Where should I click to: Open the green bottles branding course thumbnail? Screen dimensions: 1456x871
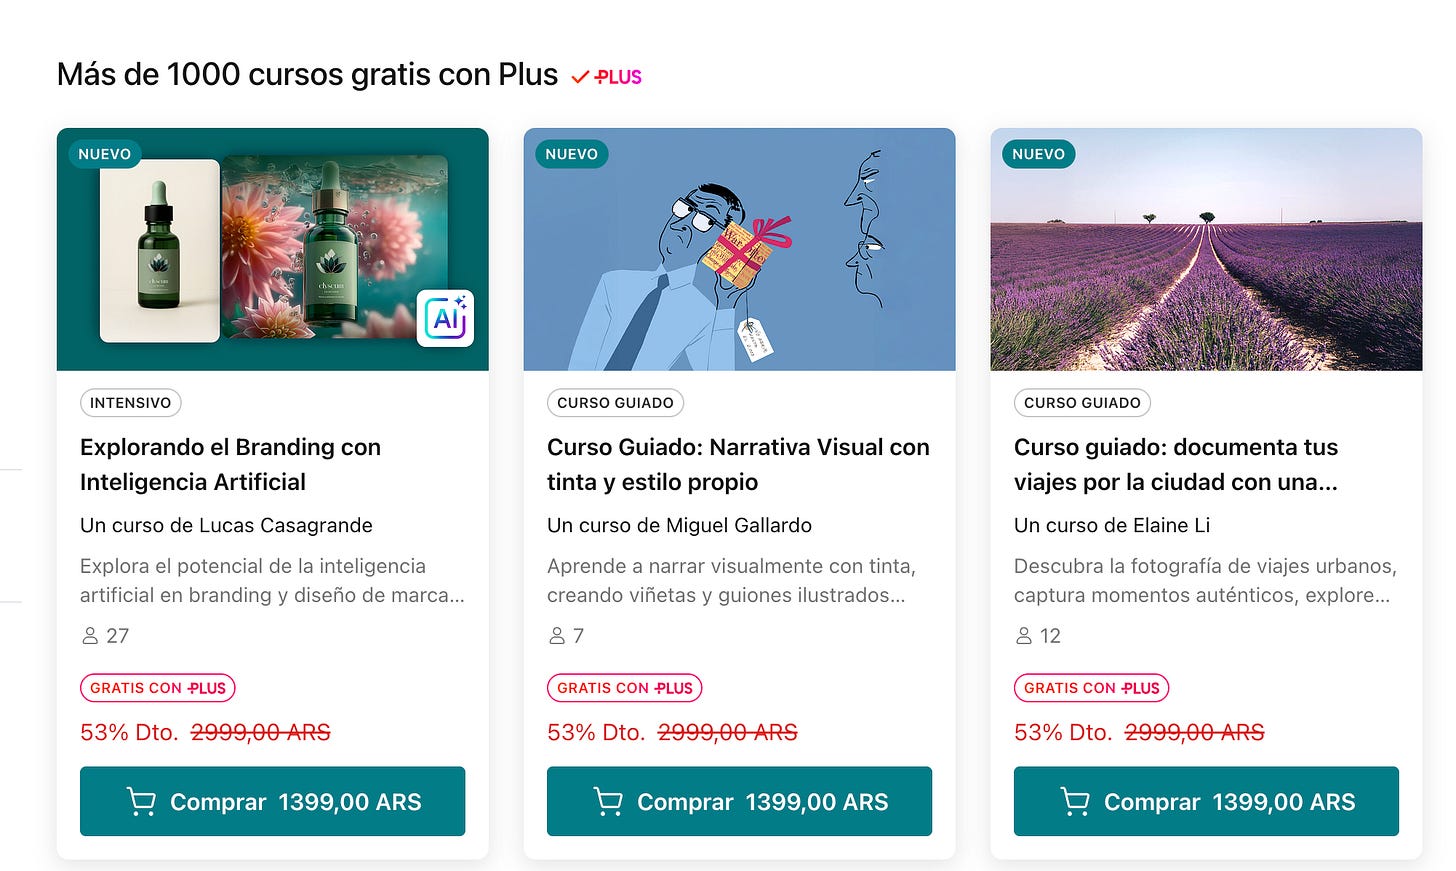click(273, 249)
